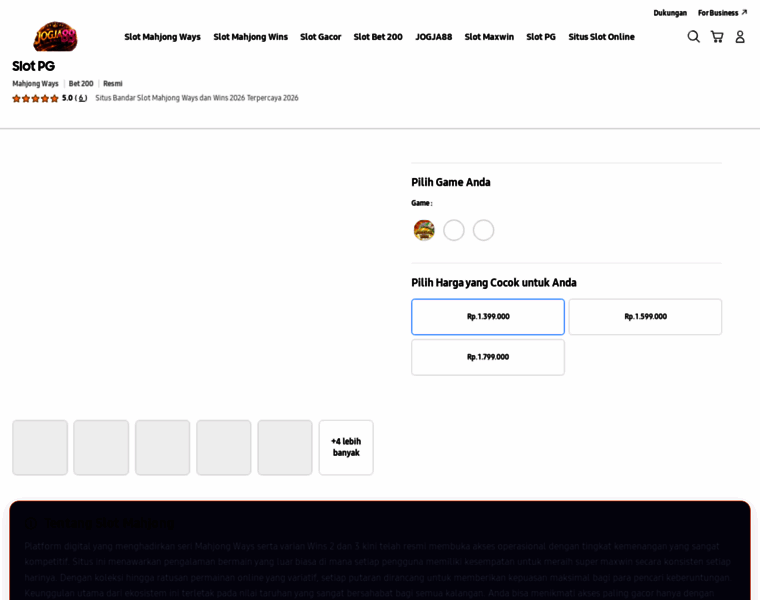Open the user account icon
Image resolution: width=760 pixels, height=600 pixels.
[740, 37]
